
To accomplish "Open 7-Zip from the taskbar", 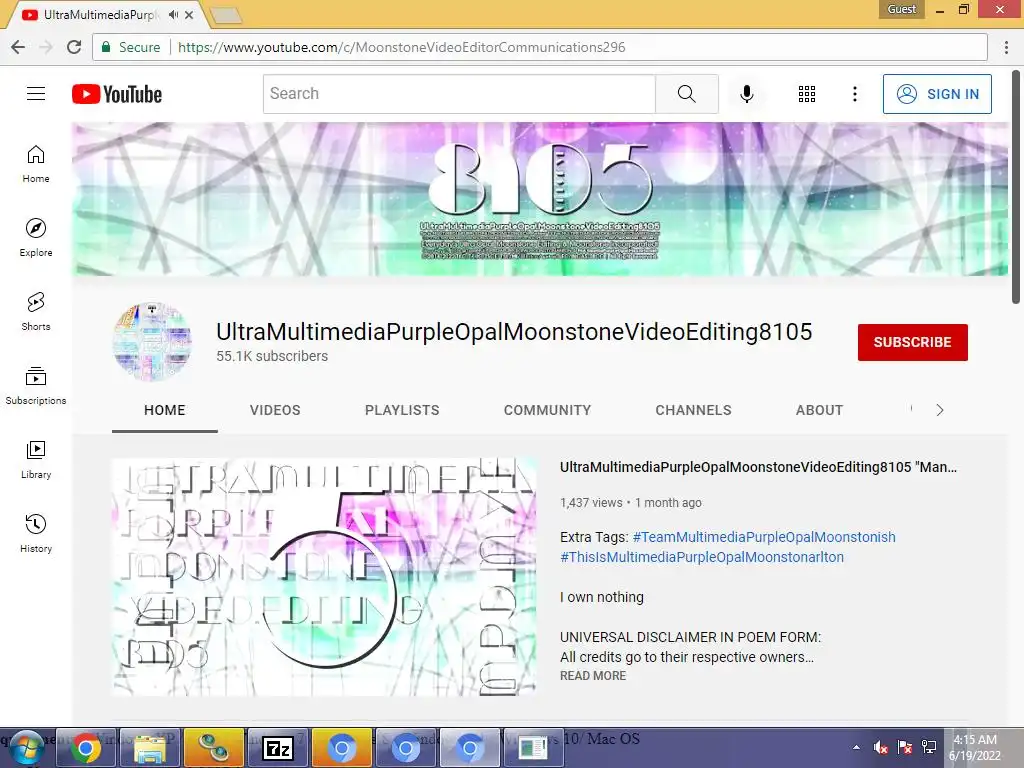I will 278,748.
